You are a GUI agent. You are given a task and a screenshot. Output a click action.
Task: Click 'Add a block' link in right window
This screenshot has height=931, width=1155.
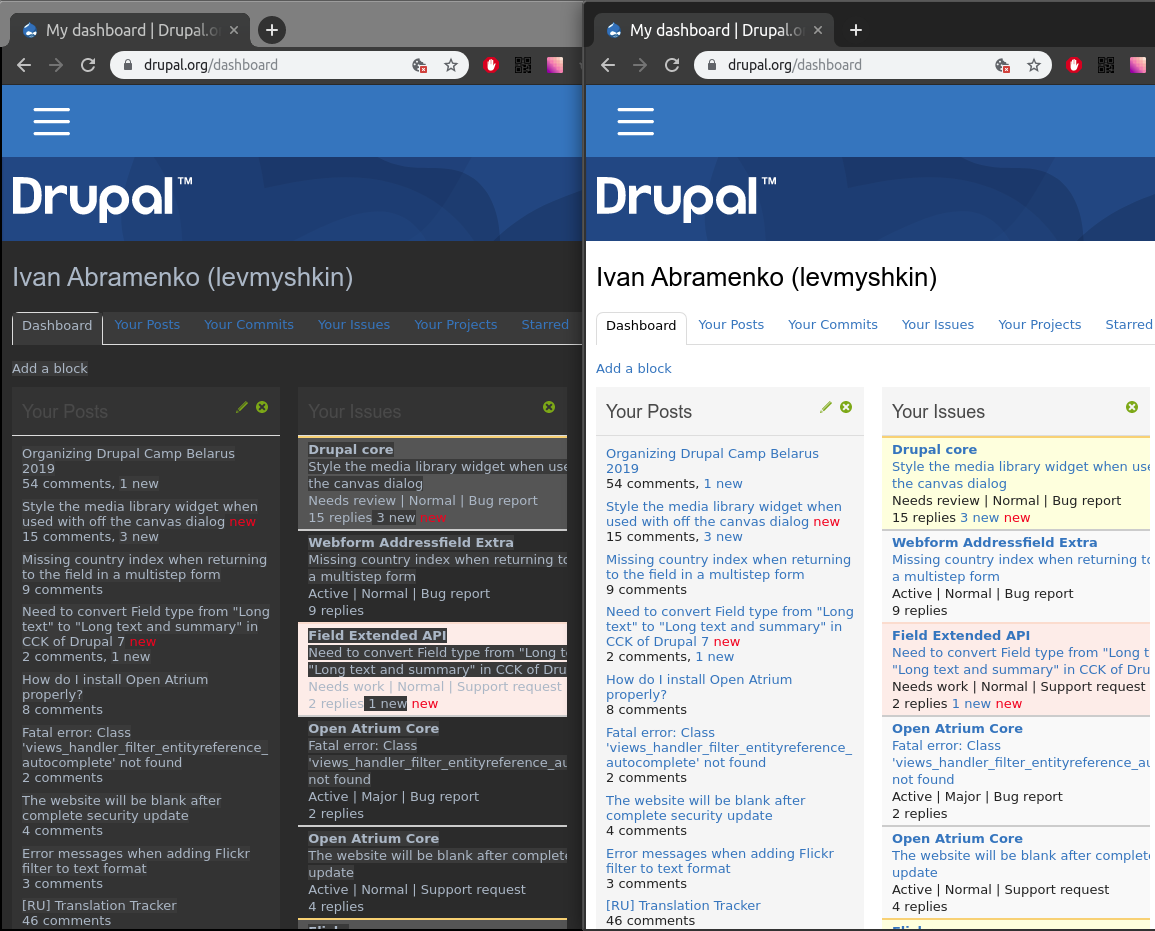[634, 368]
